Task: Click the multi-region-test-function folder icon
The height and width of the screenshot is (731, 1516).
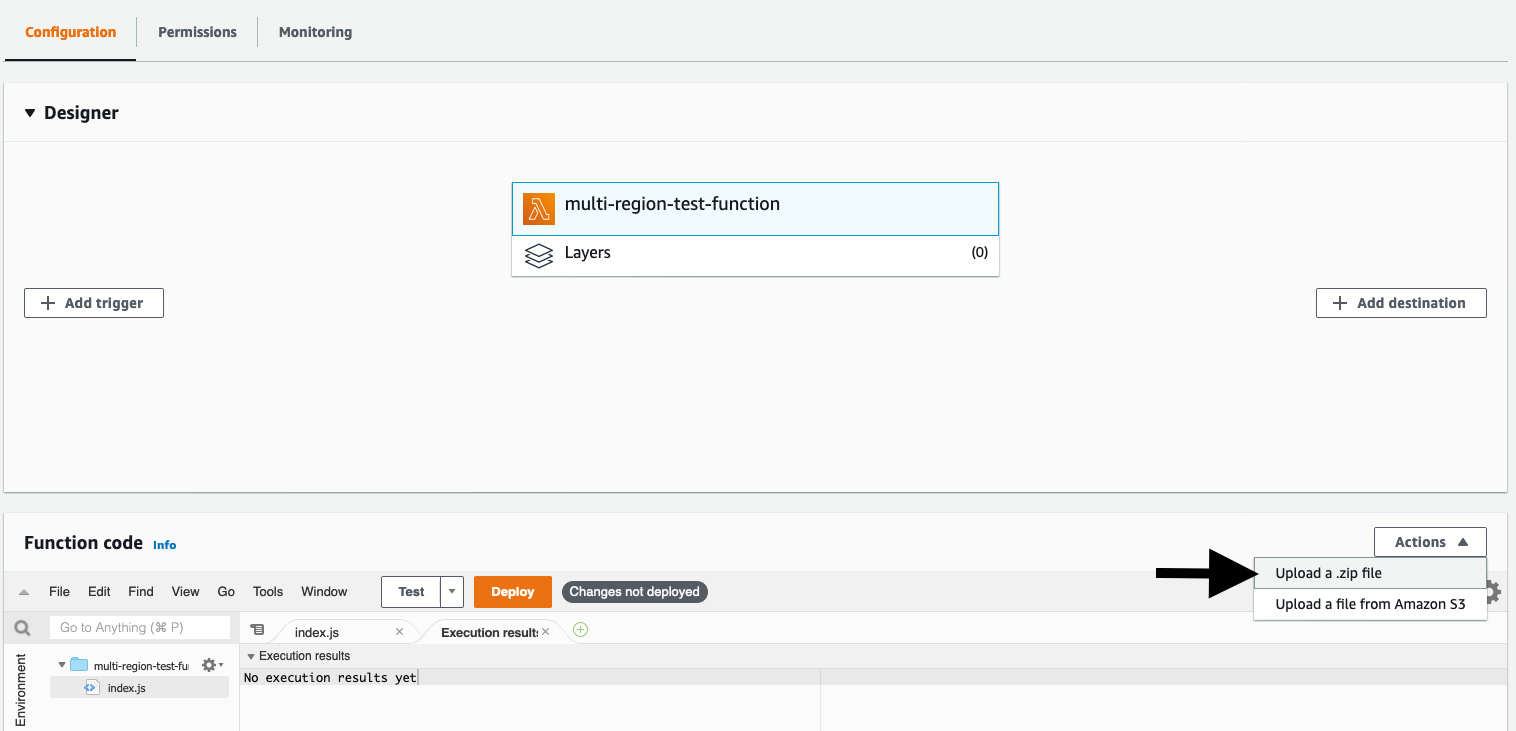Action: (79, 665)
